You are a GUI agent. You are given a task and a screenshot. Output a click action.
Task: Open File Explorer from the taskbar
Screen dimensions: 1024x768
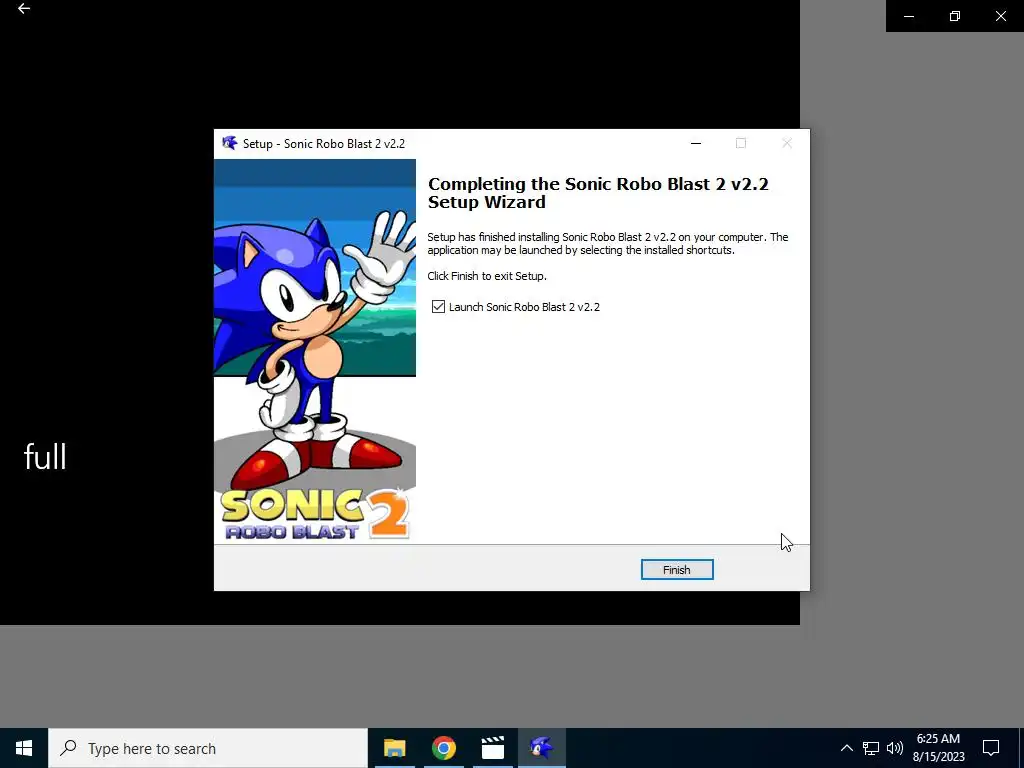point(394,748)
